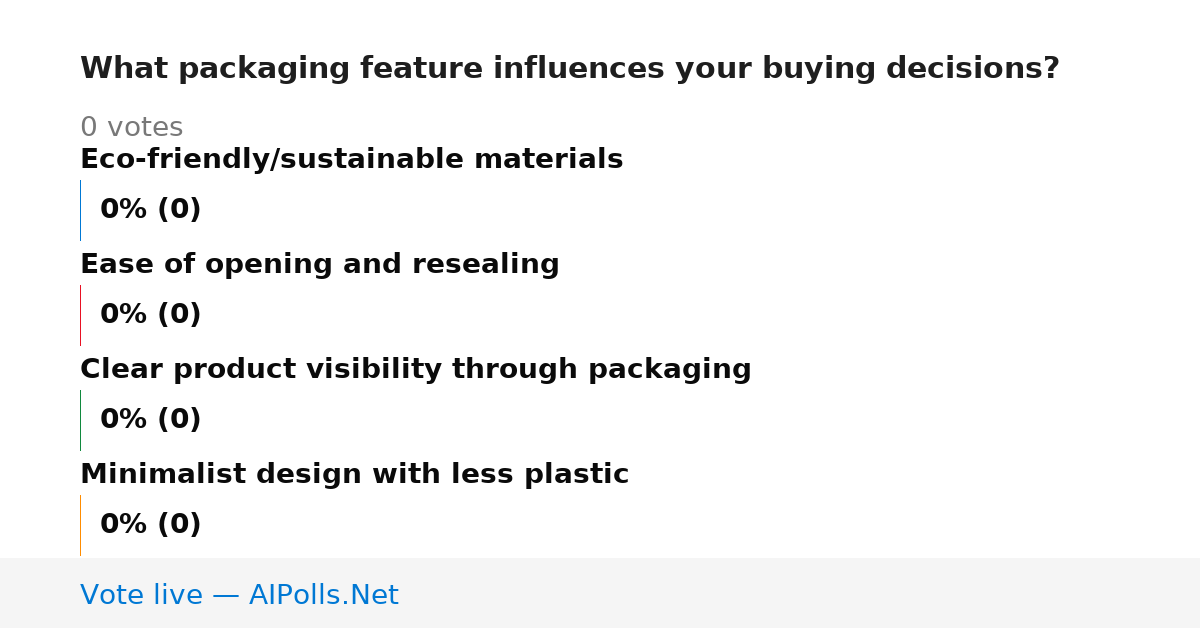Image resolution: width=1200 pixels, height=628 pixels.
Task: Click the 0% percentage for Ease of opening
Action: pos(124,315)
